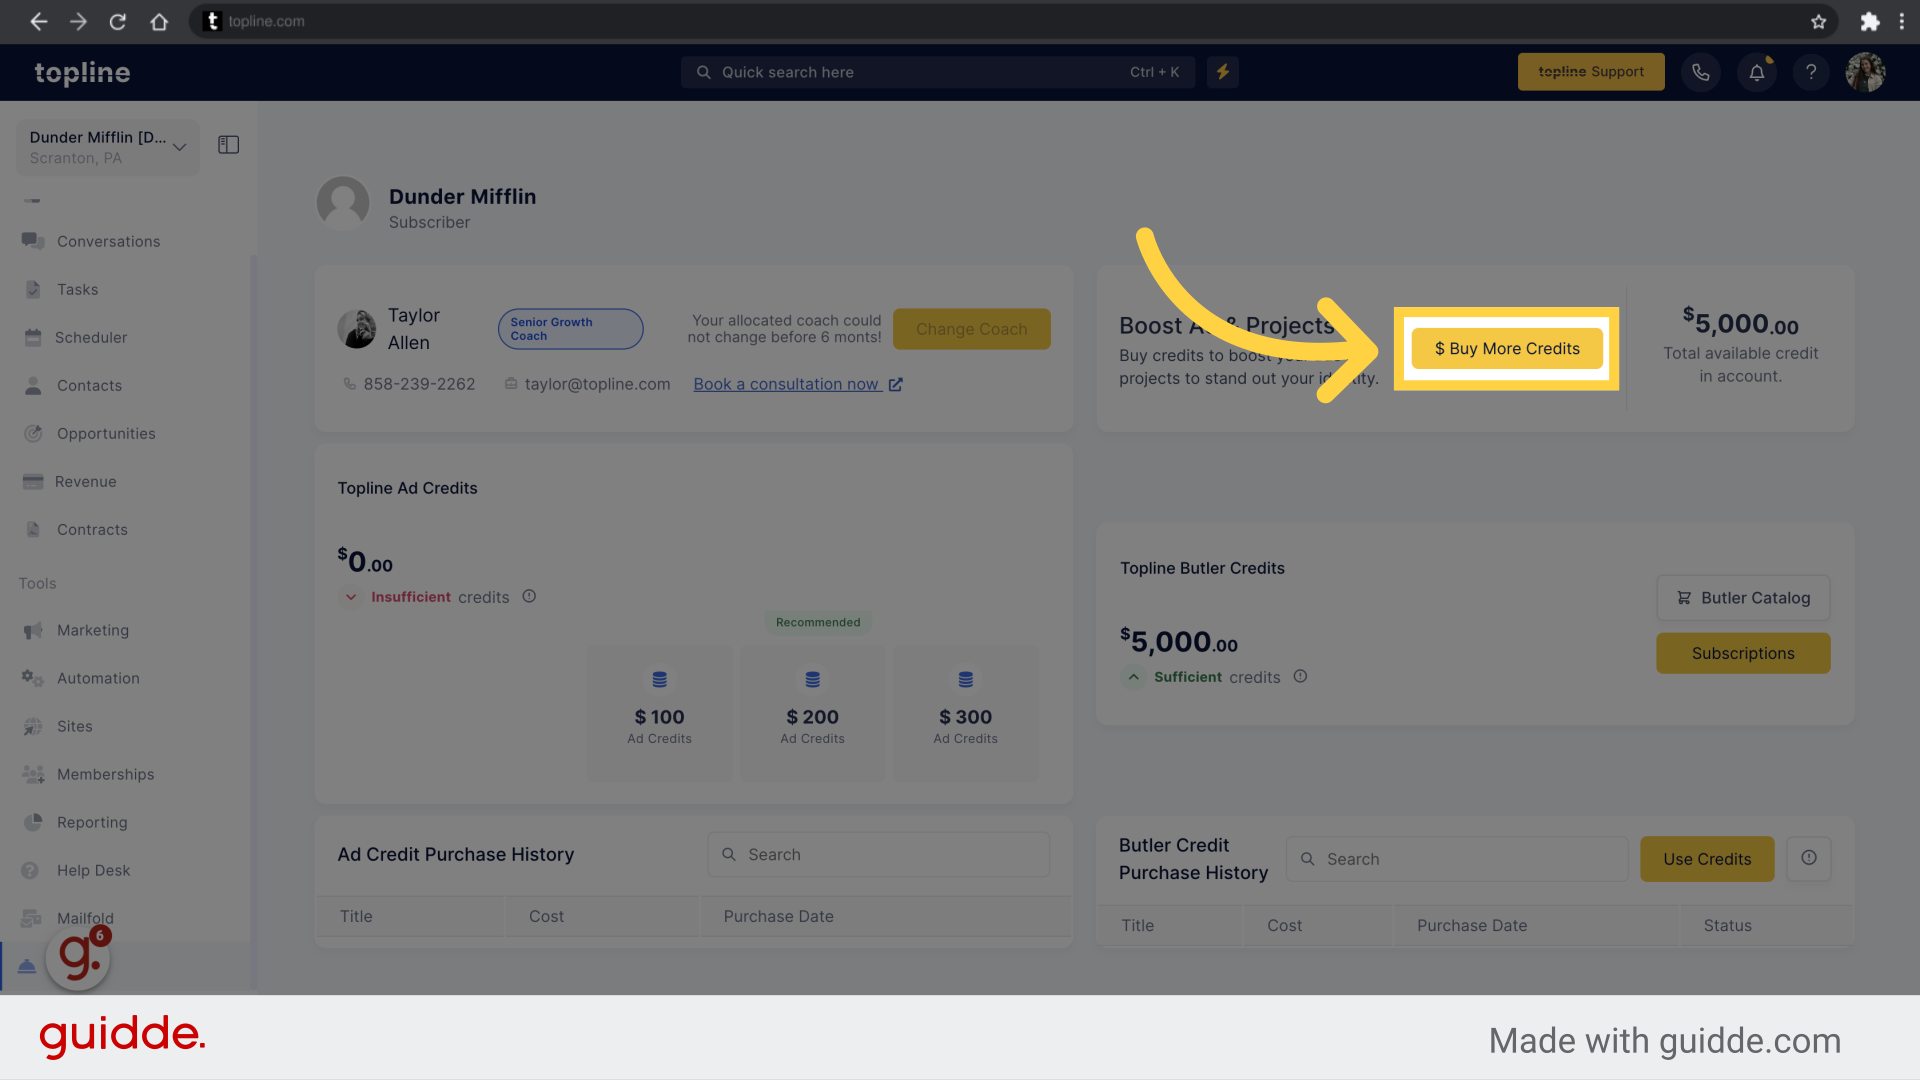Open Memberships in the sidebar

point(105,774)
